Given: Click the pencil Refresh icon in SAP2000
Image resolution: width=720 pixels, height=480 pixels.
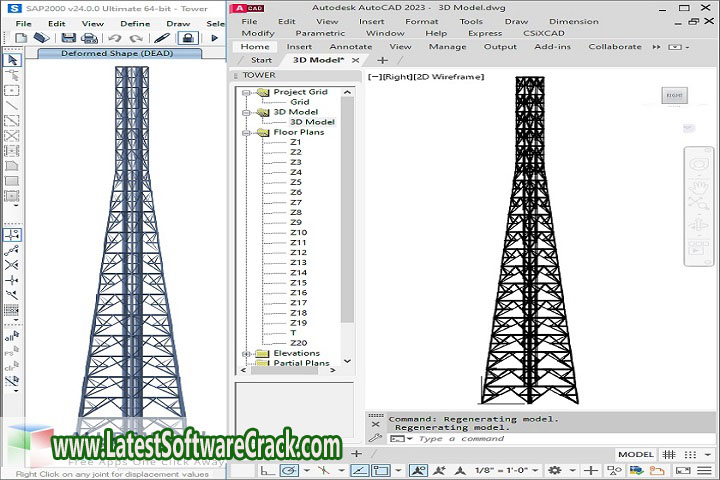Looking at the screenshot, I should [x=162, y=38].
